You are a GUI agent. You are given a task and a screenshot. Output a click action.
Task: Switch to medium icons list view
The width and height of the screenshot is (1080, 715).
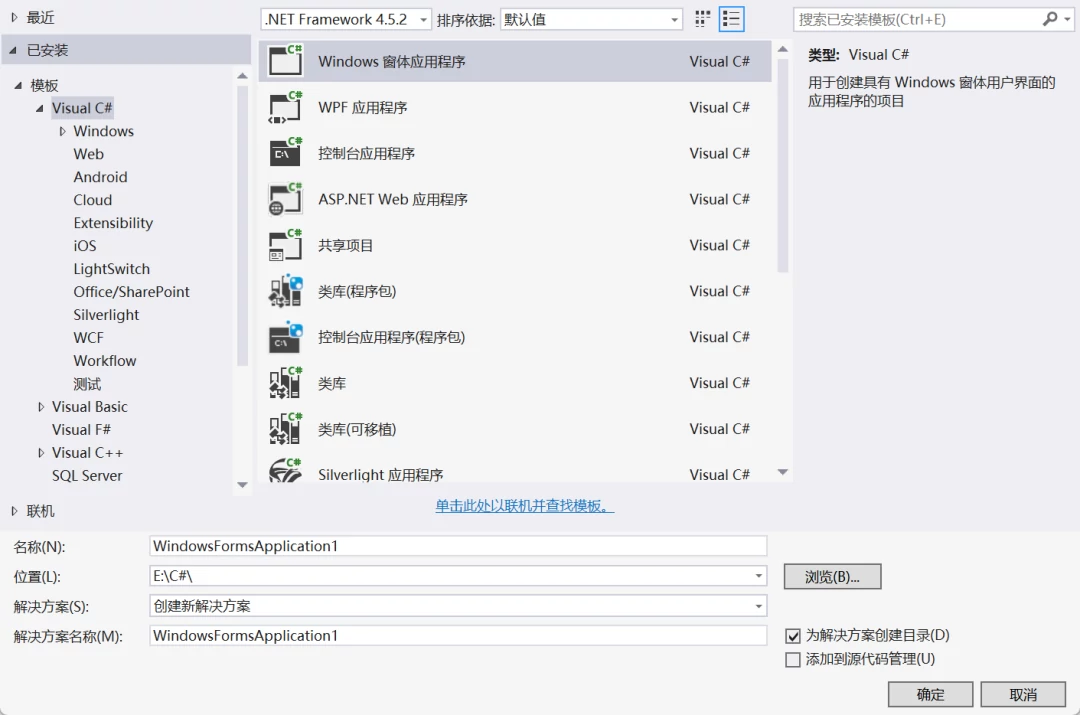(x=731, y=19)
